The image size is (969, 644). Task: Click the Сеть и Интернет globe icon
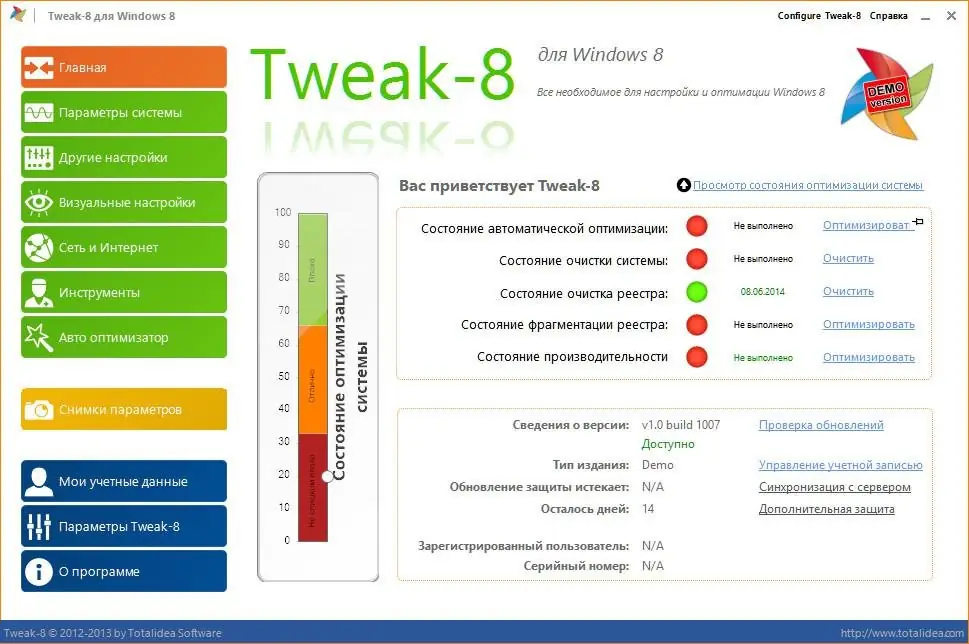pyautogui.click(x=38, y=247)
